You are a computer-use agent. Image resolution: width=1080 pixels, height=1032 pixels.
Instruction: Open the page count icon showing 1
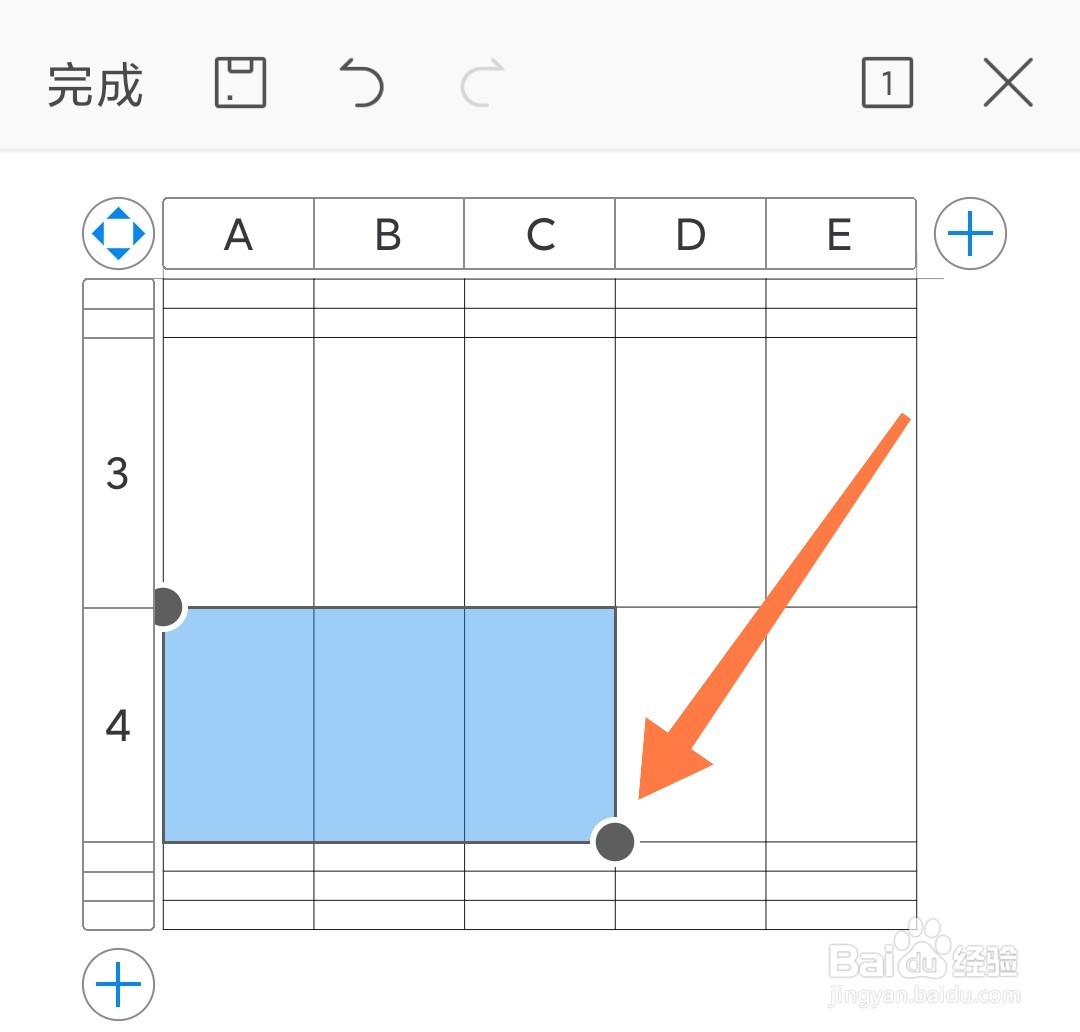887,83
